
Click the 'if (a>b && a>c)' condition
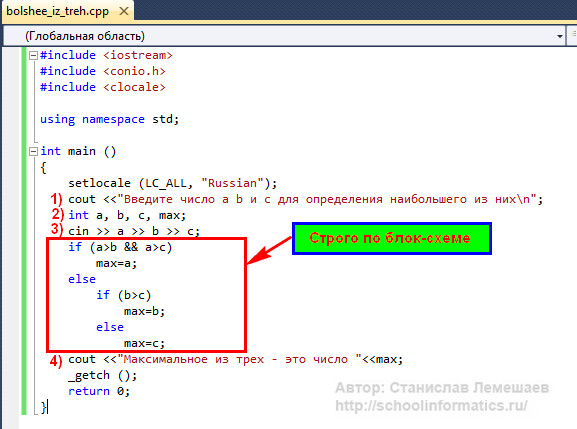pos(120,247)
